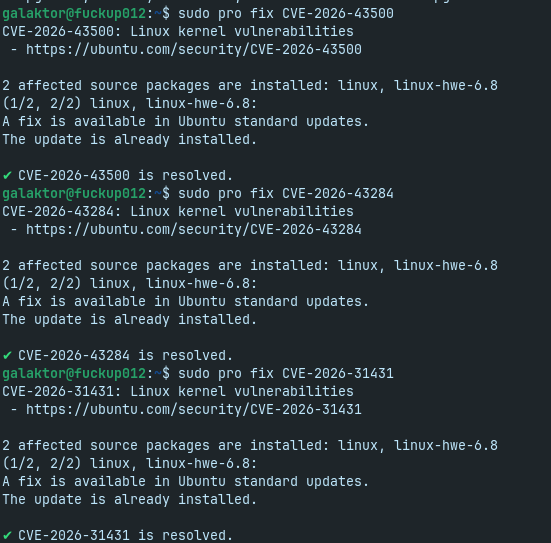Click the command 'sudo pro fix CVE-2026-31431'

286,374
